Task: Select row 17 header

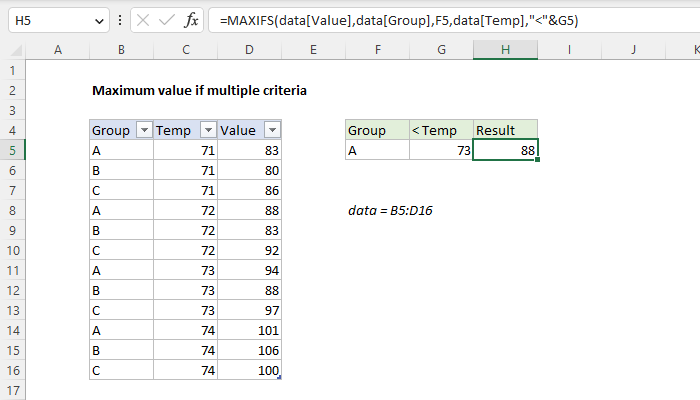Action: coord(12,391)
